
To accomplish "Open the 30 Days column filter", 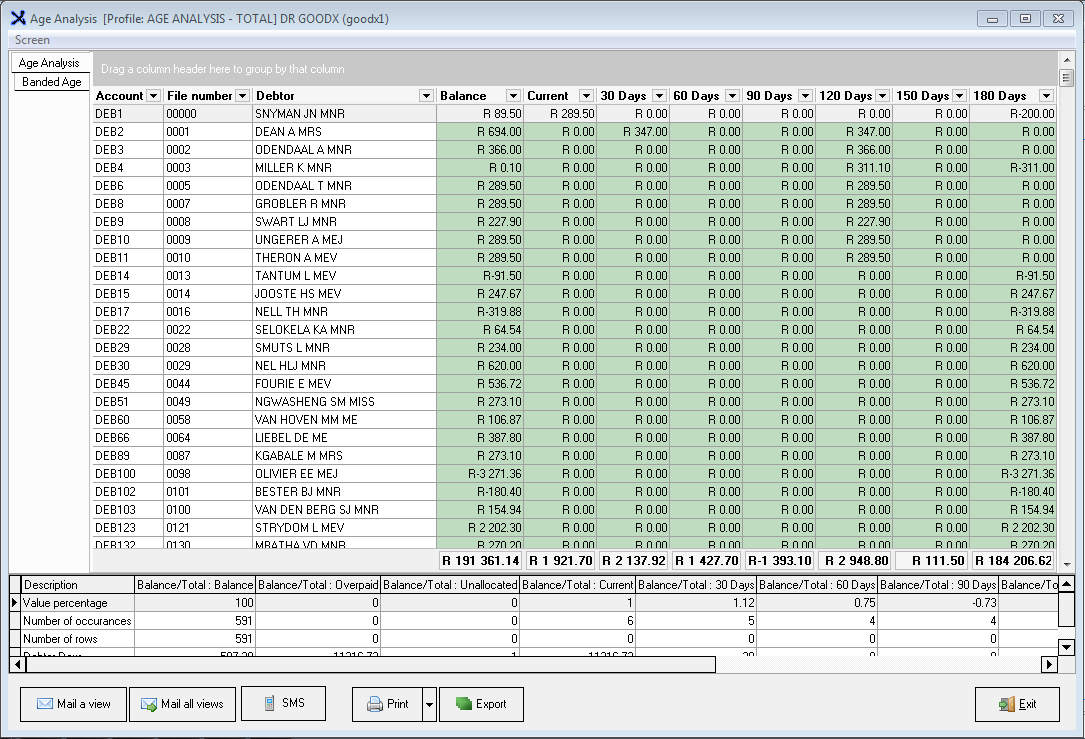I will [x=659, y=96].
